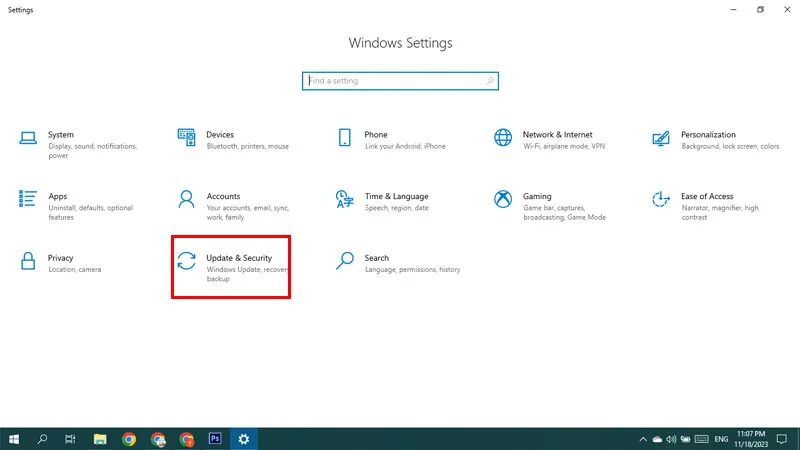Open Time & Language icon
This screenshot has width=800, height=450.
pyautogui.click(x=344, y=199)
